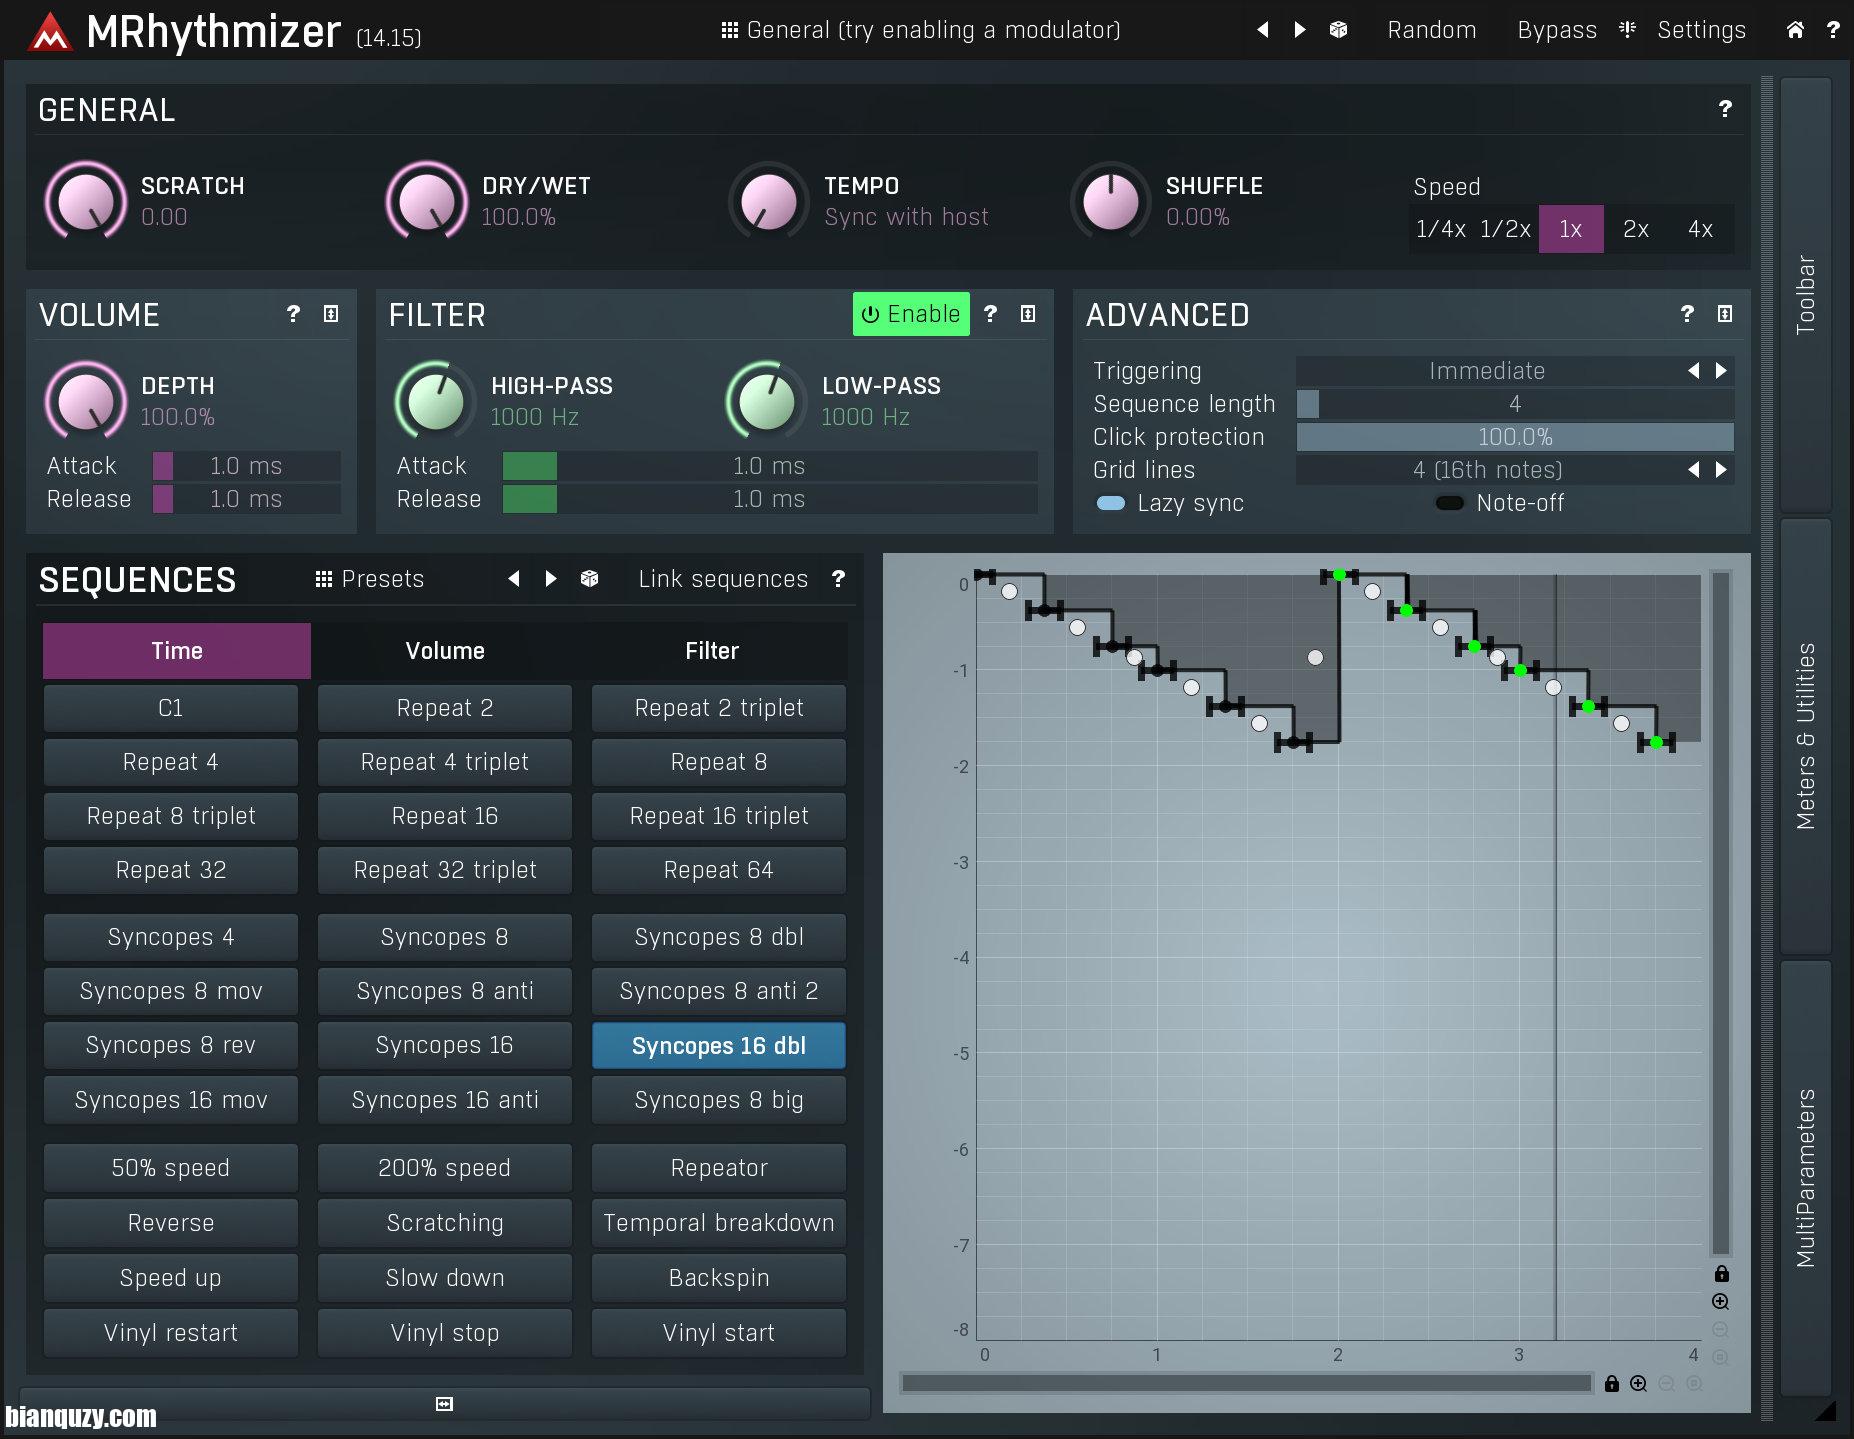Open the Volume panel detail editor icon
1854x1439 pixels.
[330, 314]
